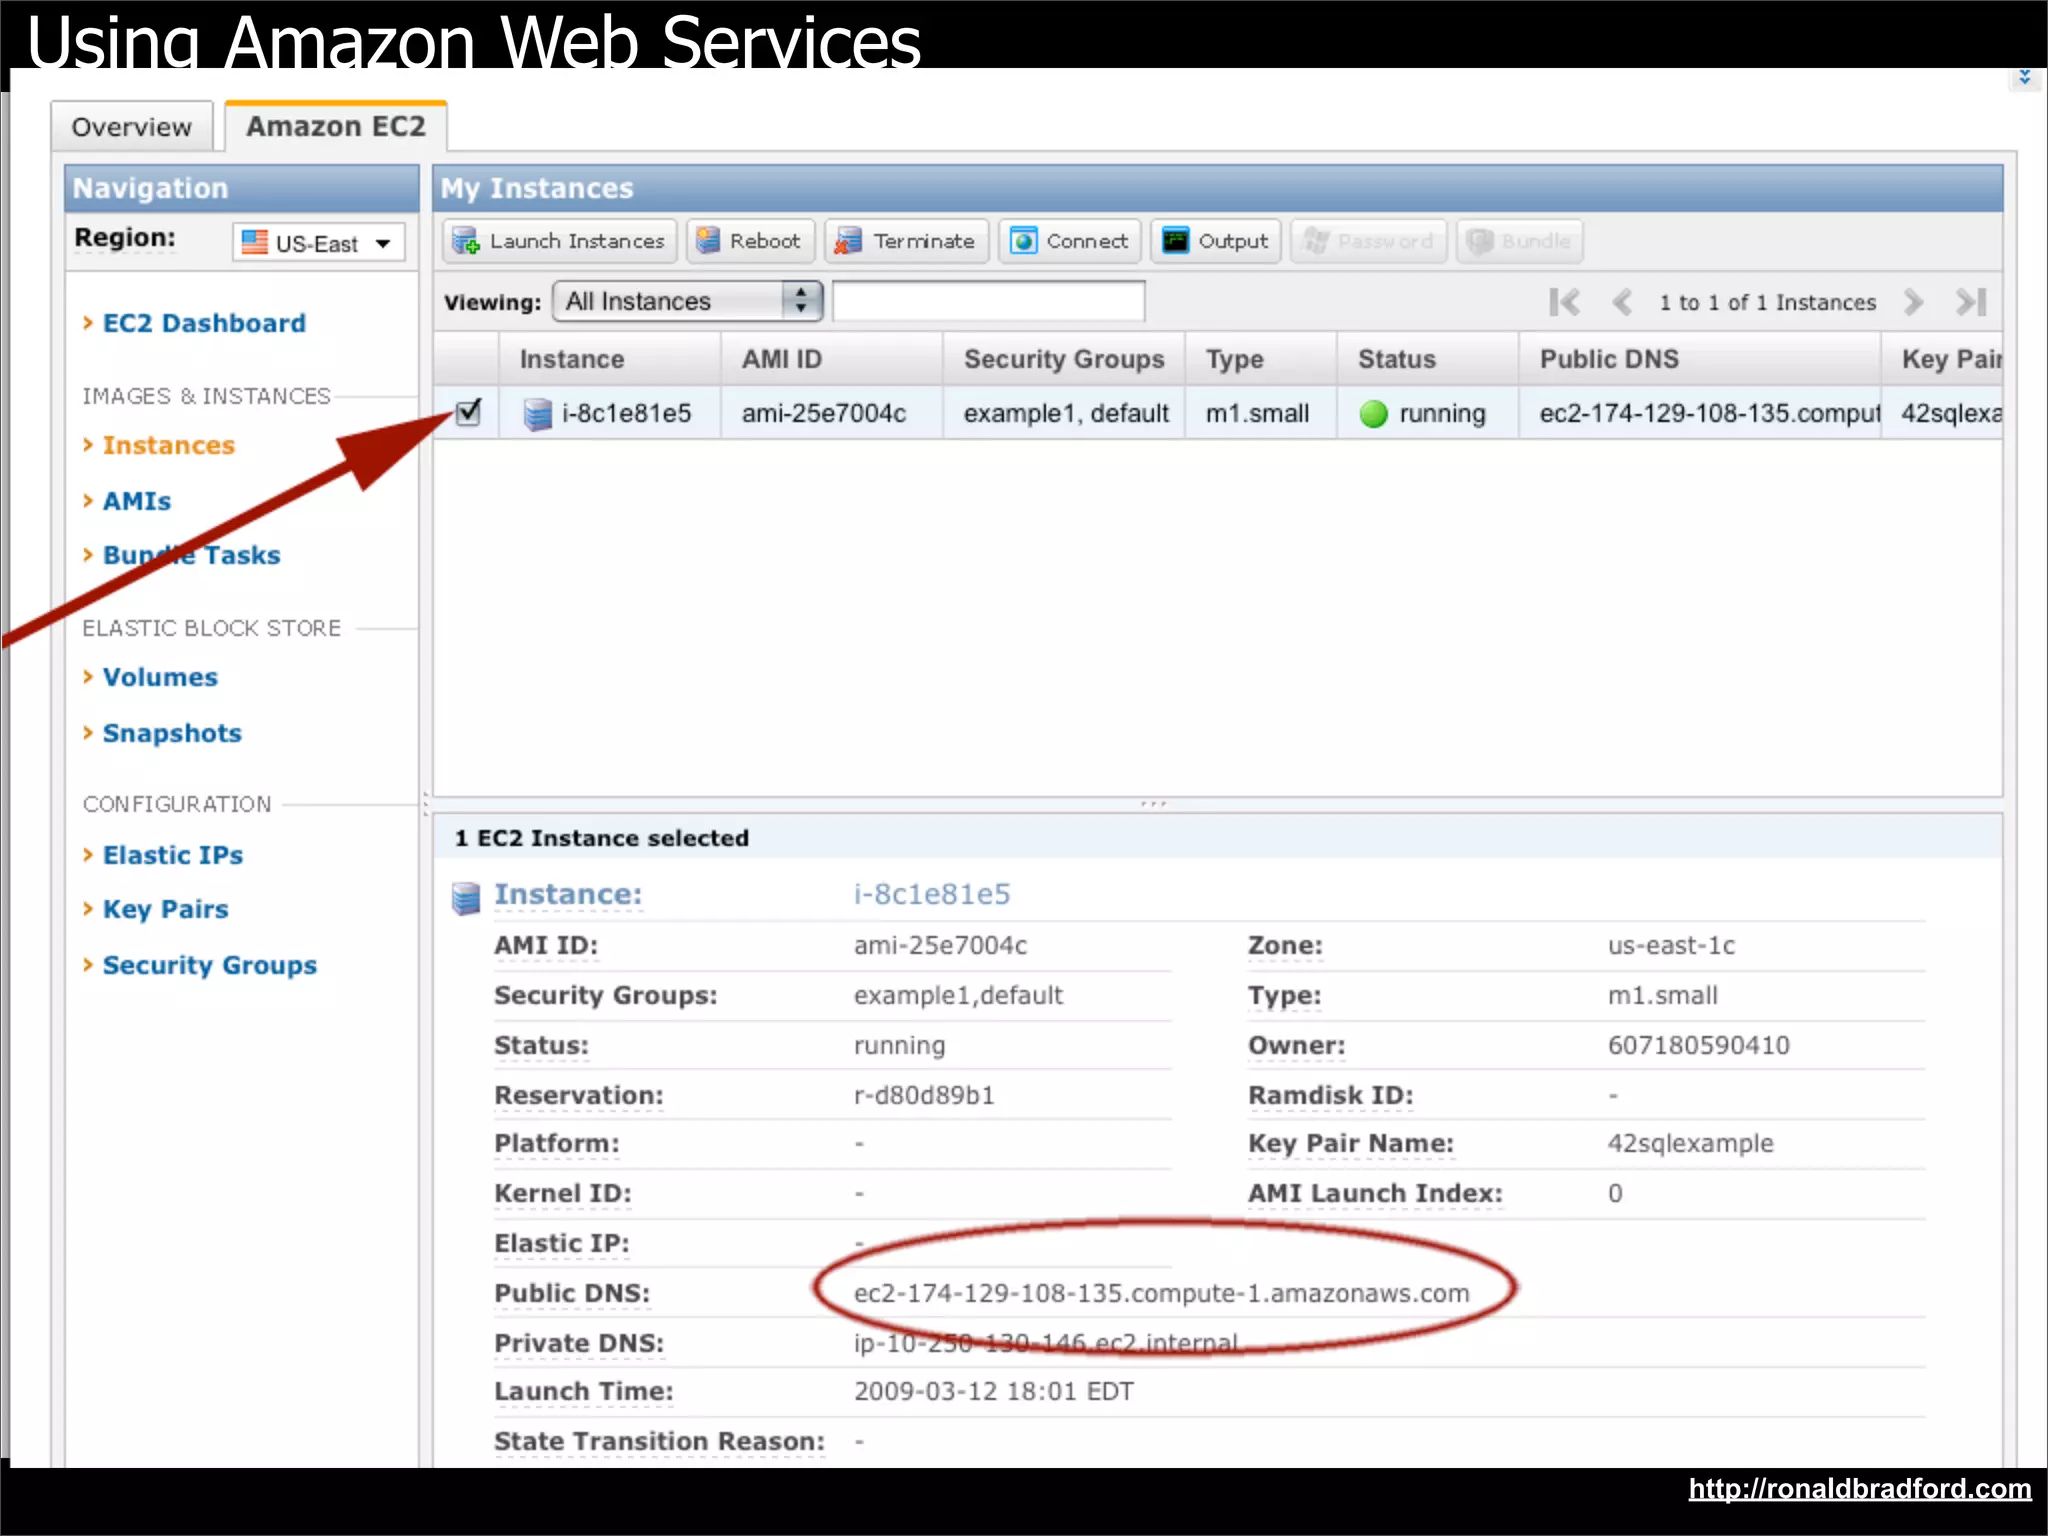2048x1536 pixels.
Task: Open EC2 Dashboard in navigation
Action: [204, 323]
